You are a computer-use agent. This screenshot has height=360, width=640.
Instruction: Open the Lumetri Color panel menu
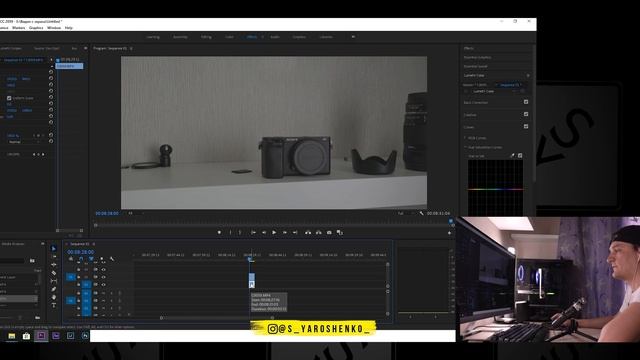(528, 76)
